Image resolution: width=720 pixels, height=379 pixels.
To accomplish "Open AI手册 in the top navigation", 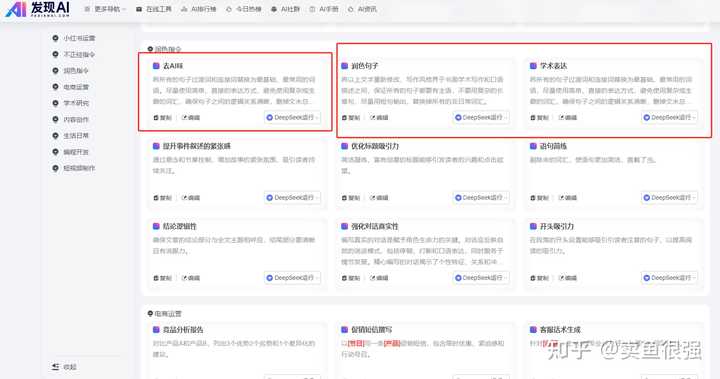I will point(324,9).
